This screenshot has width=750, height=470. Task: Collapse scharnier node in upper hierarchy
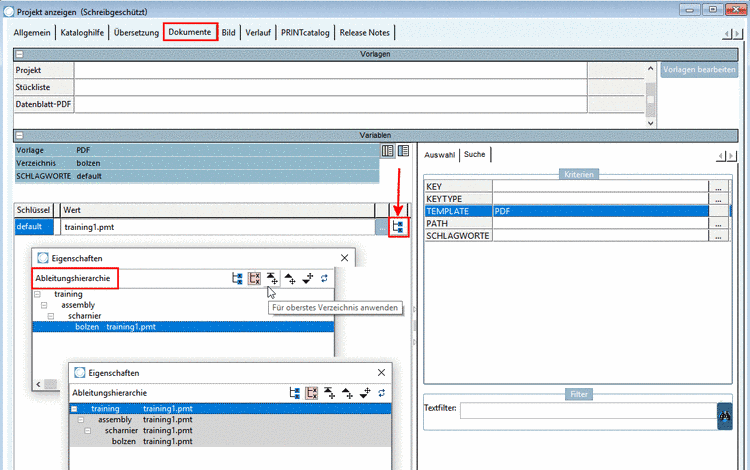pyautogui.click(x=51, y=316)
